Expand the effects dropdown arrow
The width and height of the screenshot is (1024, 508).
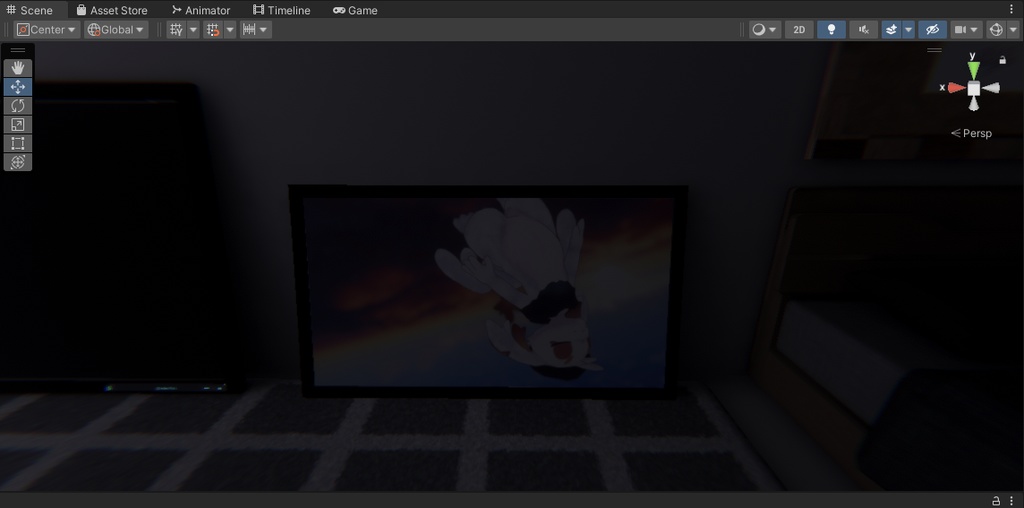[908, 29]
